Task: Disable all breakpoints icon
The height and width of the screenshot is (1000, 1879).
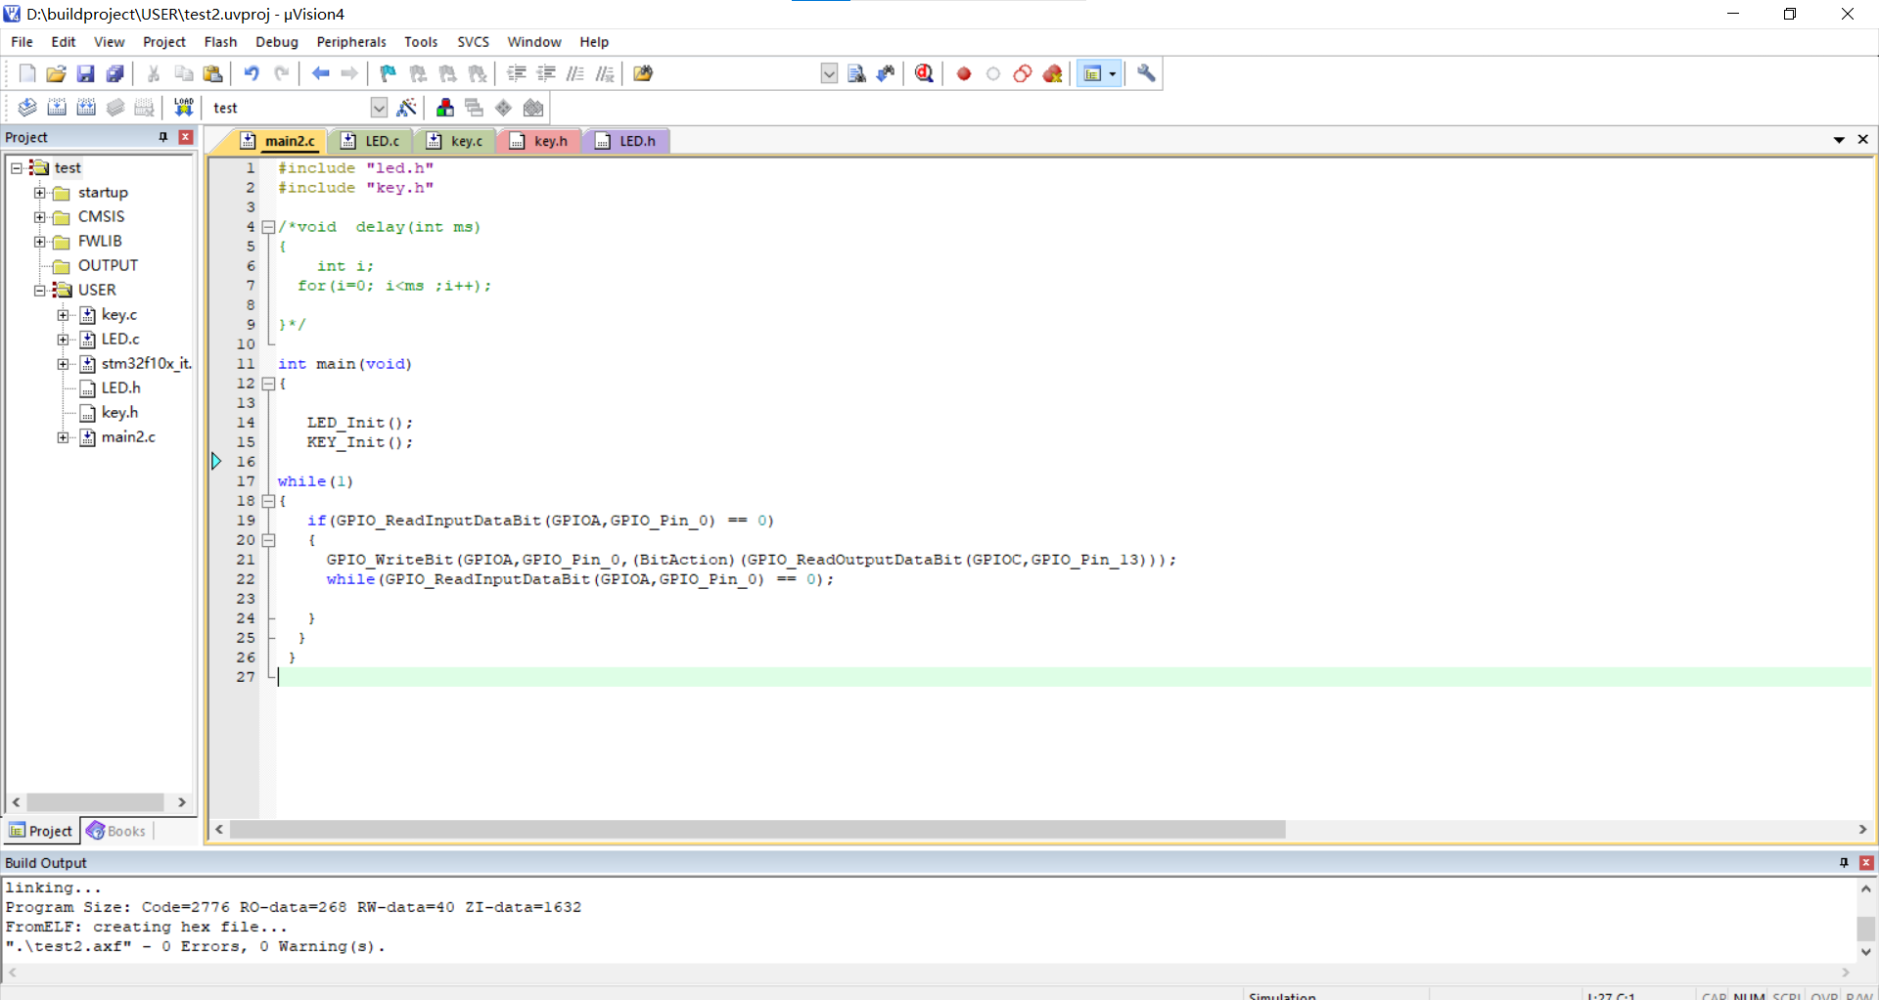Action: (x=1022, y=73)
